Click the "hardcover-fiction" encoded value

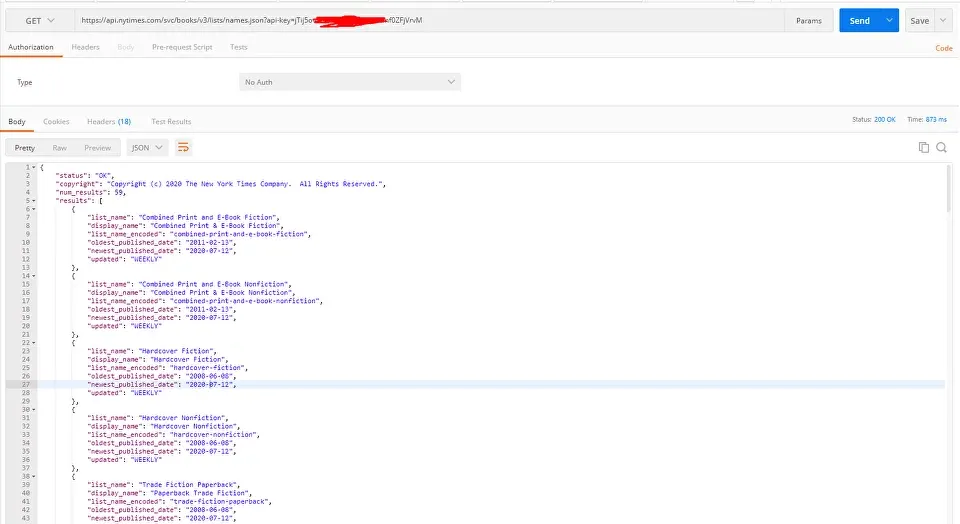(x=208, y=368)
